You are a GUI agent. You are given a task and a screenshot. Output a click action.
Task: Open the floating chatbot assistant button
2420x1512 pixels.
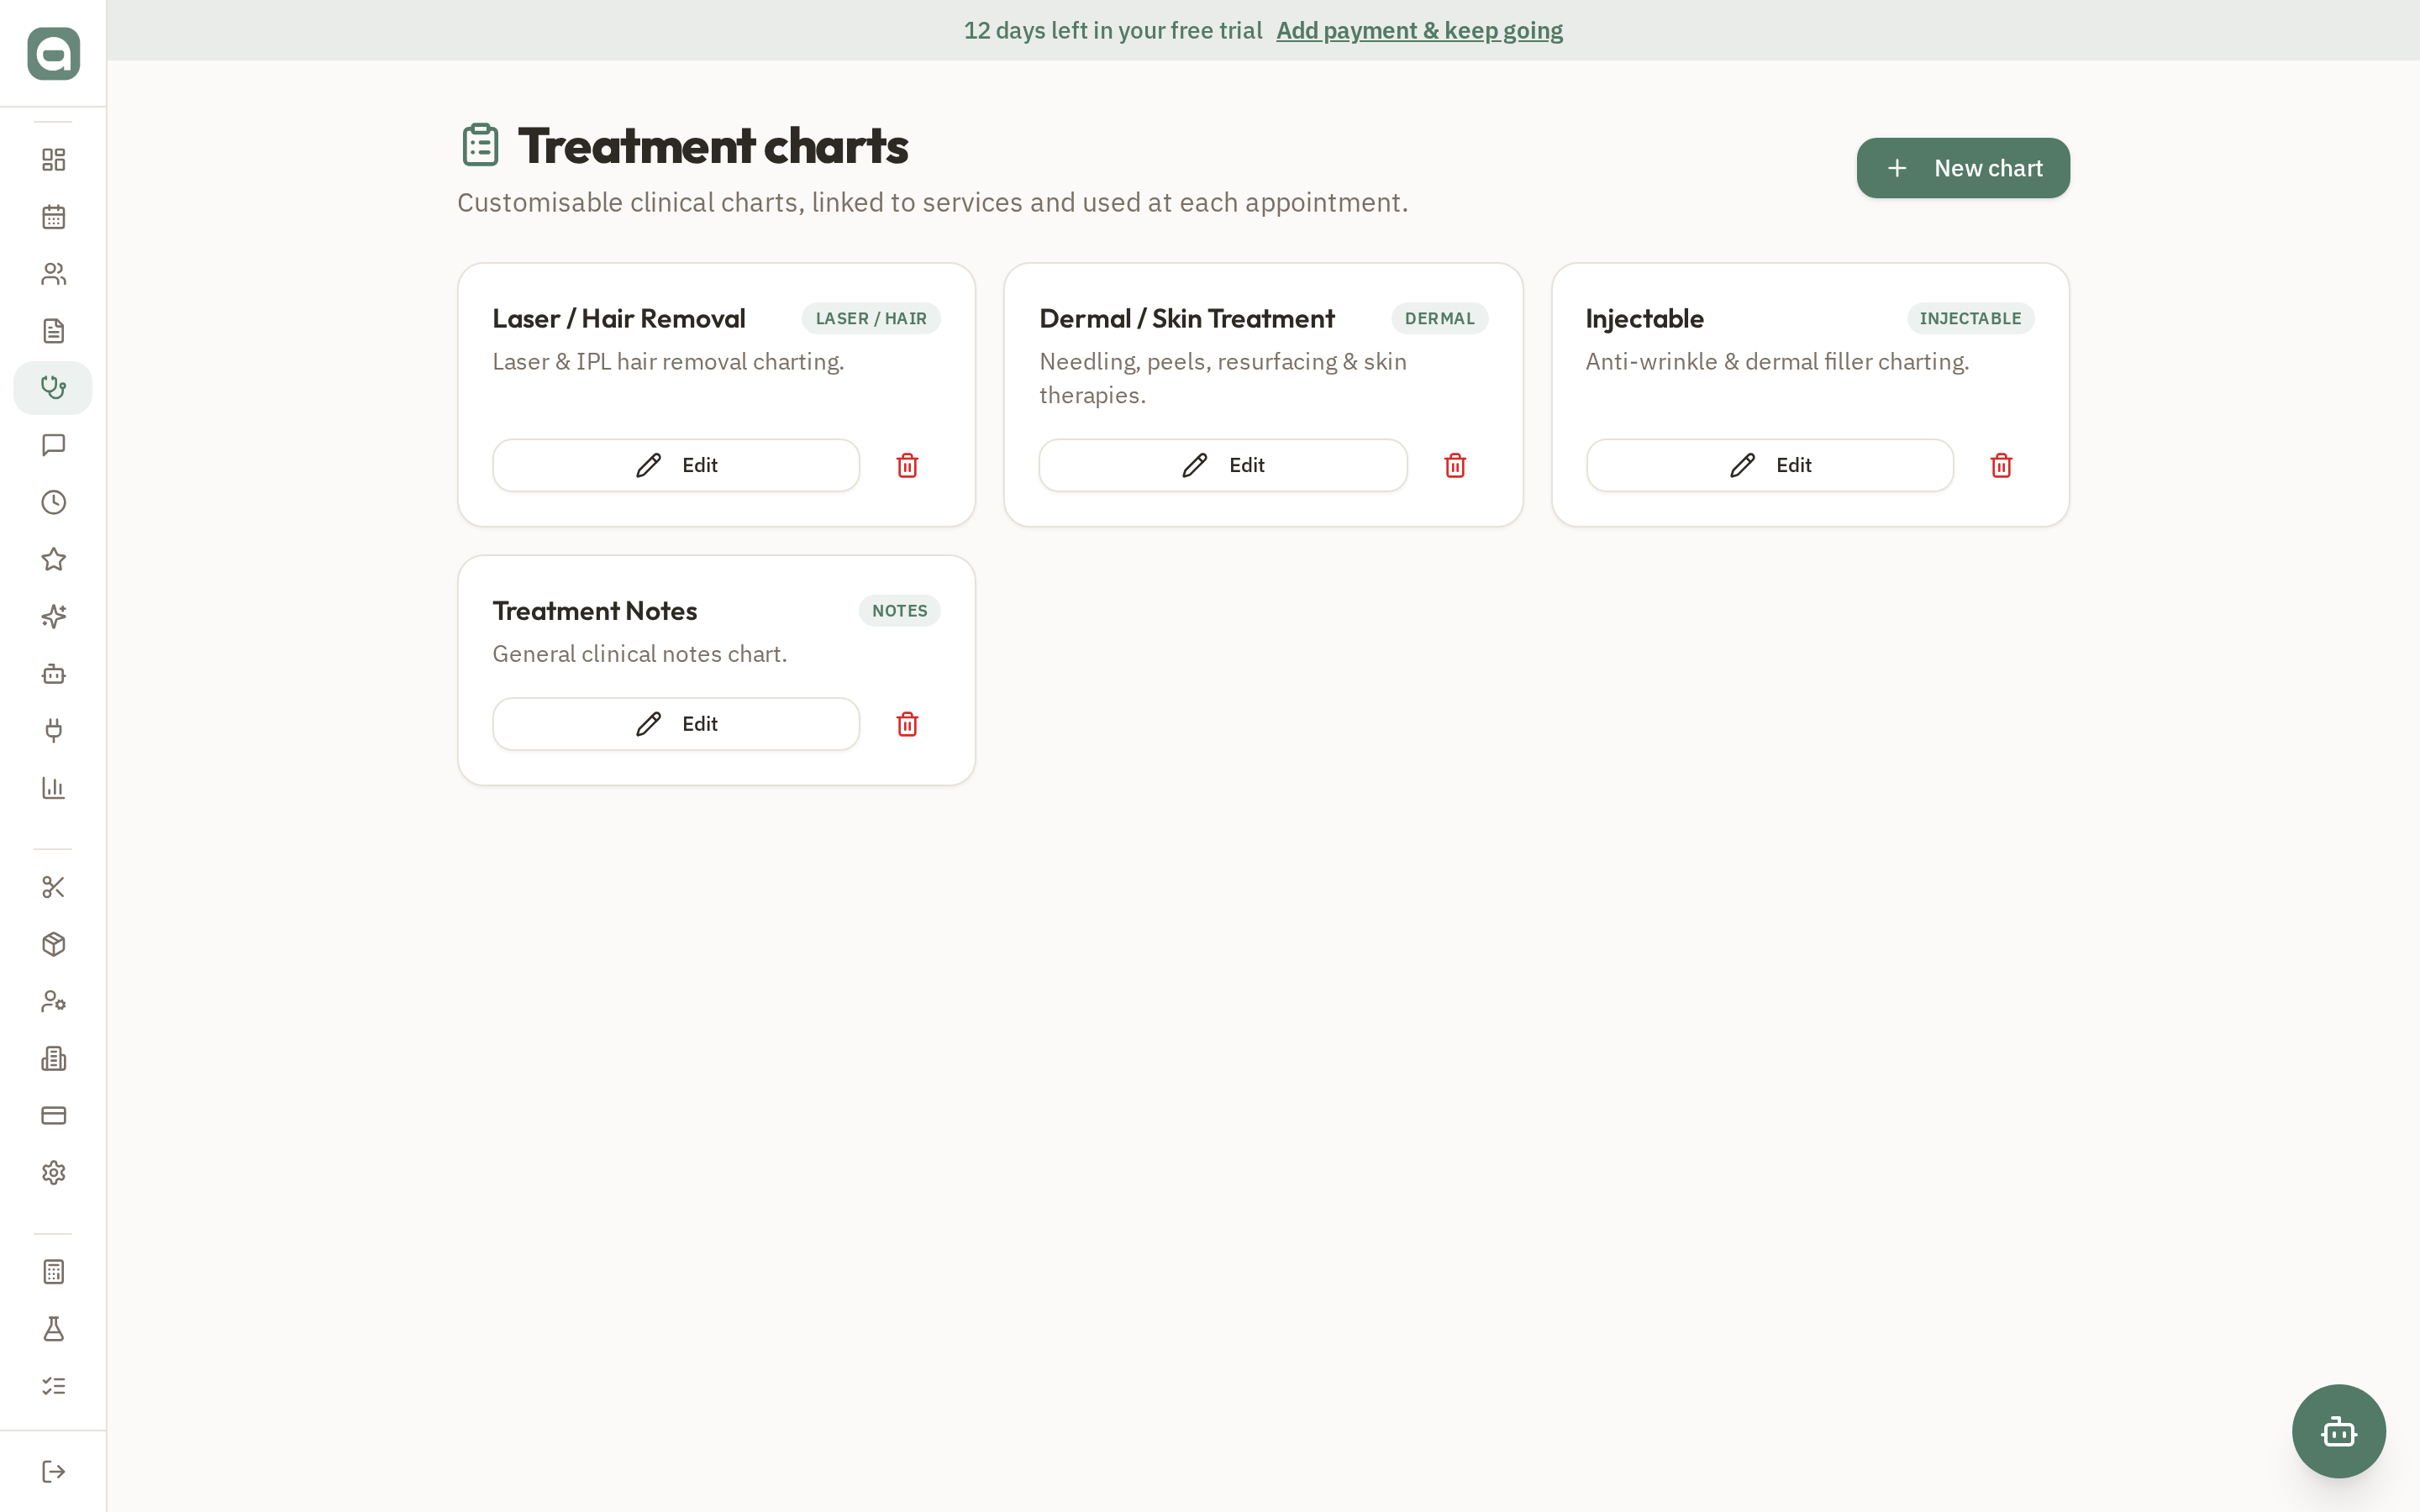click(2338, 1430)
